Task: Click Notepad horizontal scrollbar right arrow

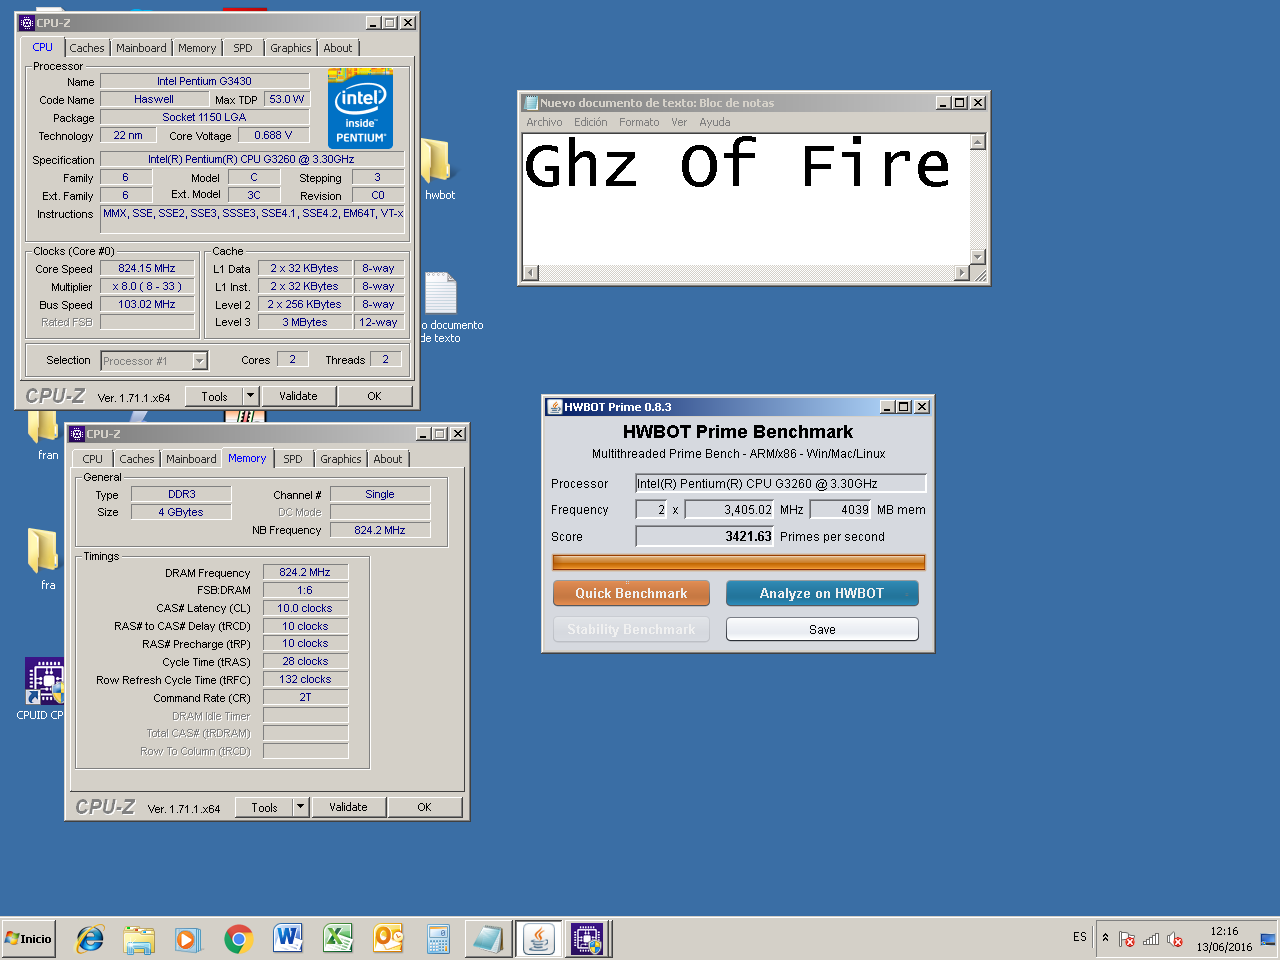Action: [962, 273]
